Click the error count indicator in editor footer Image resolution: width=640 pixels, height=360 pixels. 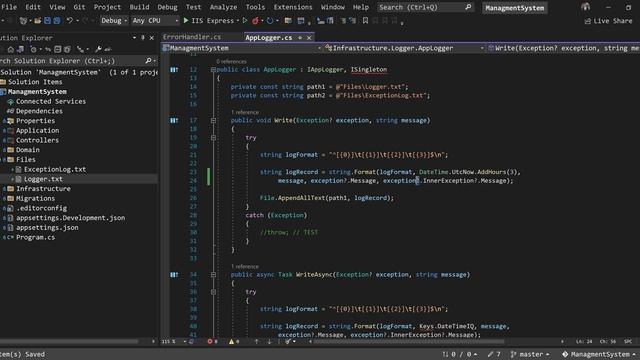pos(212,342)
